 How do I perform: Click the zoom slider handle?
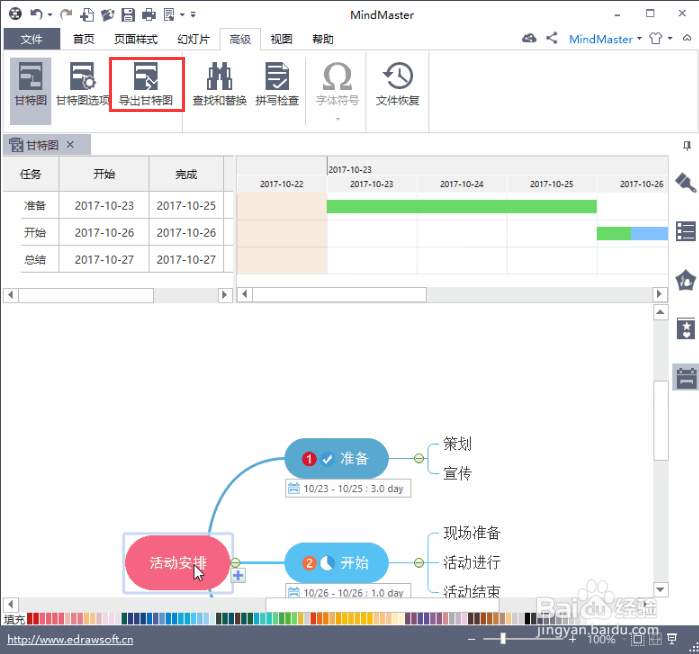coord(503,639)
